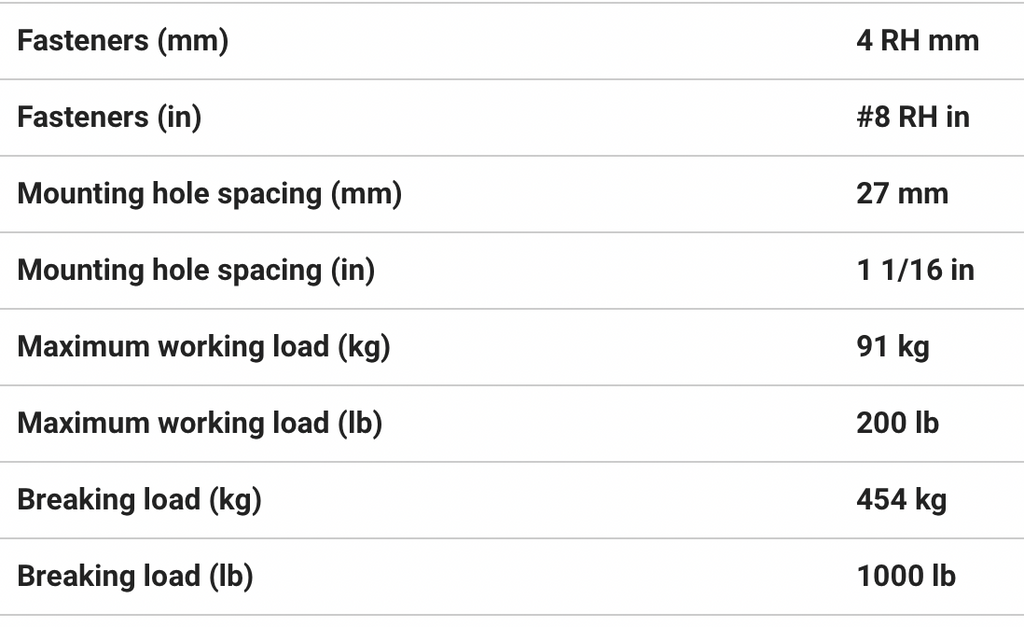Image resolution: width=1024 pixels, height=627 pixels.
Task: Click the "Maximum working load (kg)" label
Action: pos(203,346)
